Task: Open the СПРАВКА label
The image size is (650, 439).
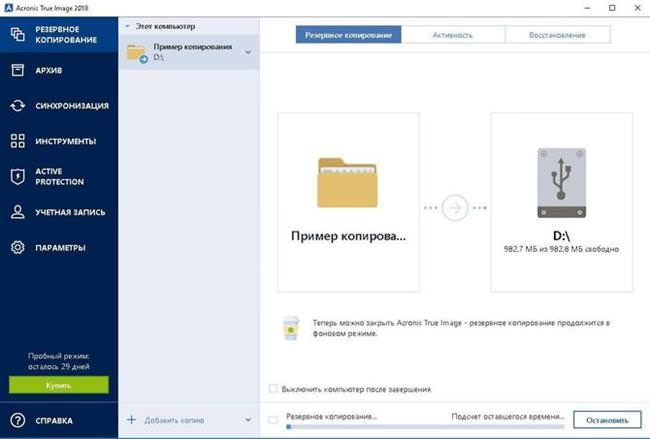Action: [54, 421]
